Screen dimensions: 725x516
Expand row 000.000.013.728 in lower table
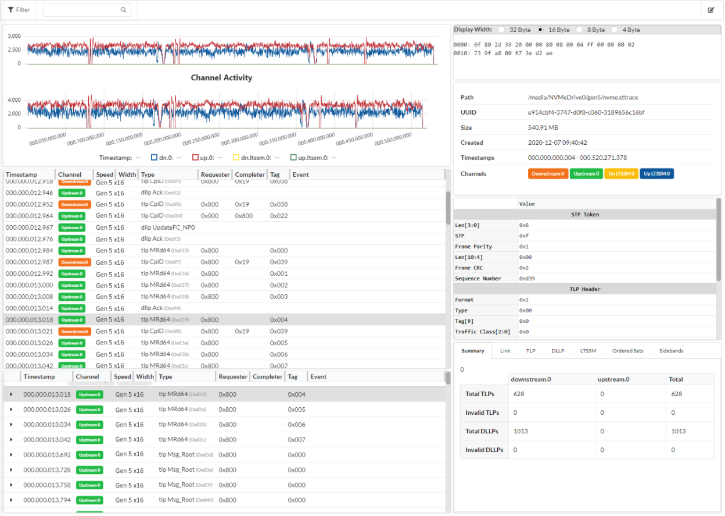11,470
